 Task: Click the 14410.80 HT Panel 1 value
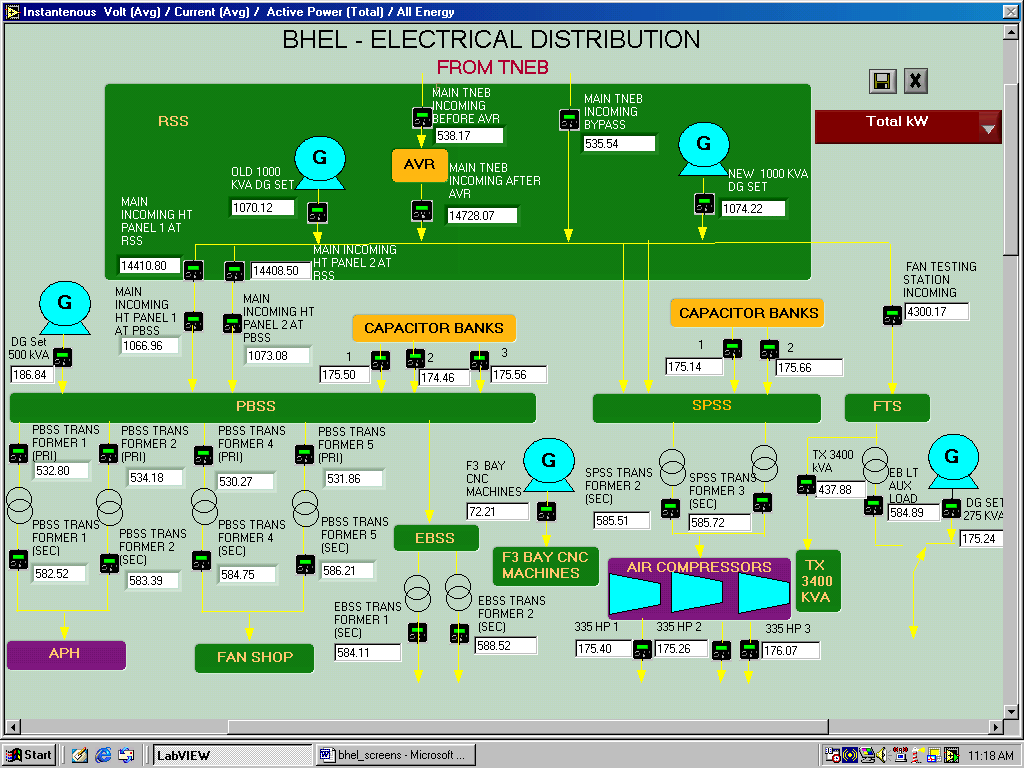[x=150, y=266]
